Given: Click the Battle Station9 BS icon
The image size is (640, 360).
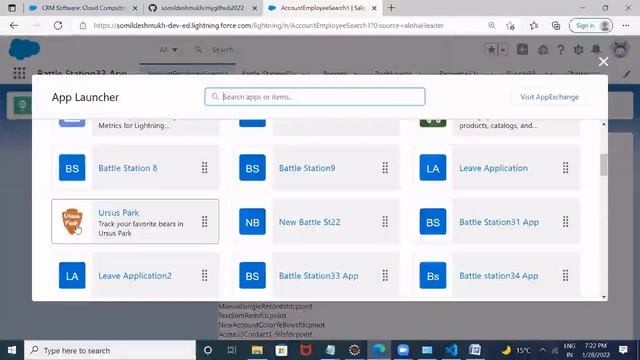Looking at the screenshot, I should 252,167.
